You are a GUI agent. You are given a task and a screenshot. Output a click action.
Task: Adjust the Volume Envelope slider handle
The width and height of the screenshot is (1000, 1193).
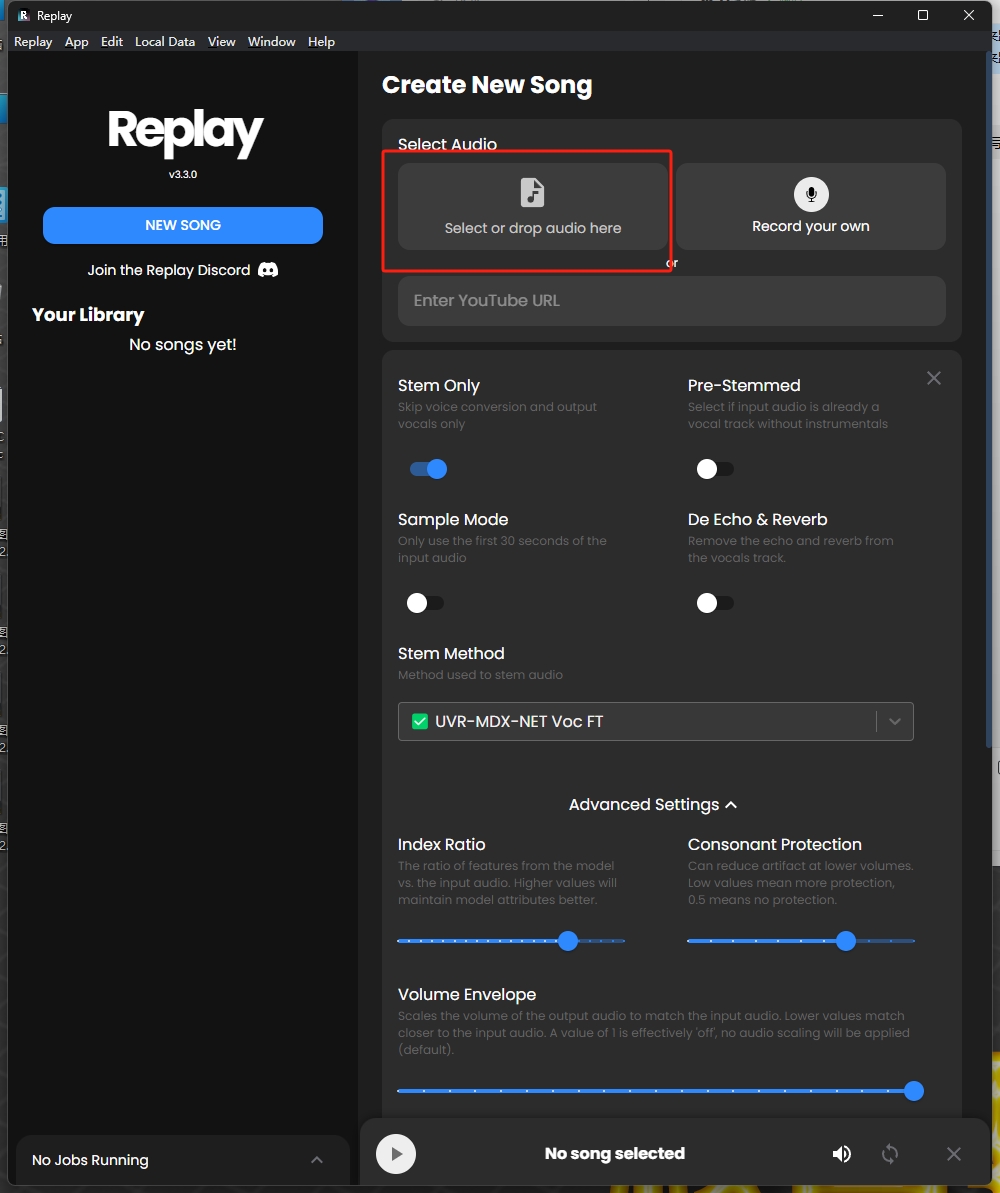[x=913, y=1091]
